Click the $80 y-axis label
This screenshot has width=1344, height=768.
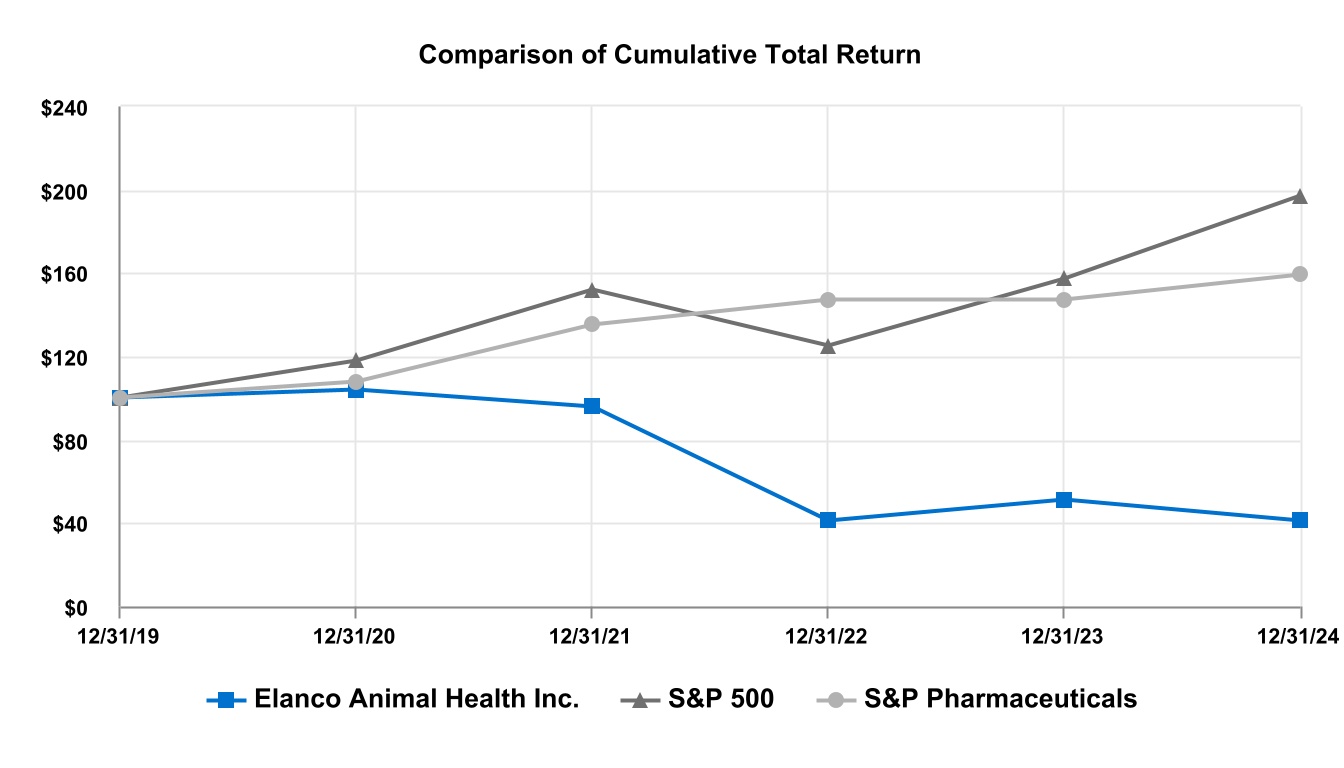(x=69, y=441)
